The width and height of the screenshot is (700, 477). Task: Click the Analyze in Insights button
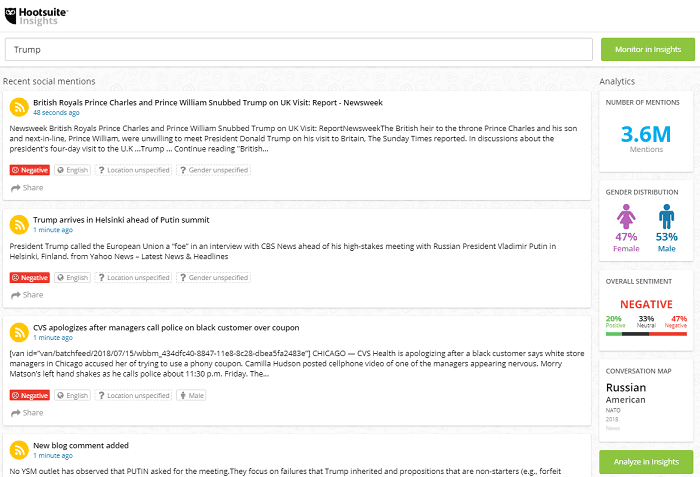coord(647,461)
